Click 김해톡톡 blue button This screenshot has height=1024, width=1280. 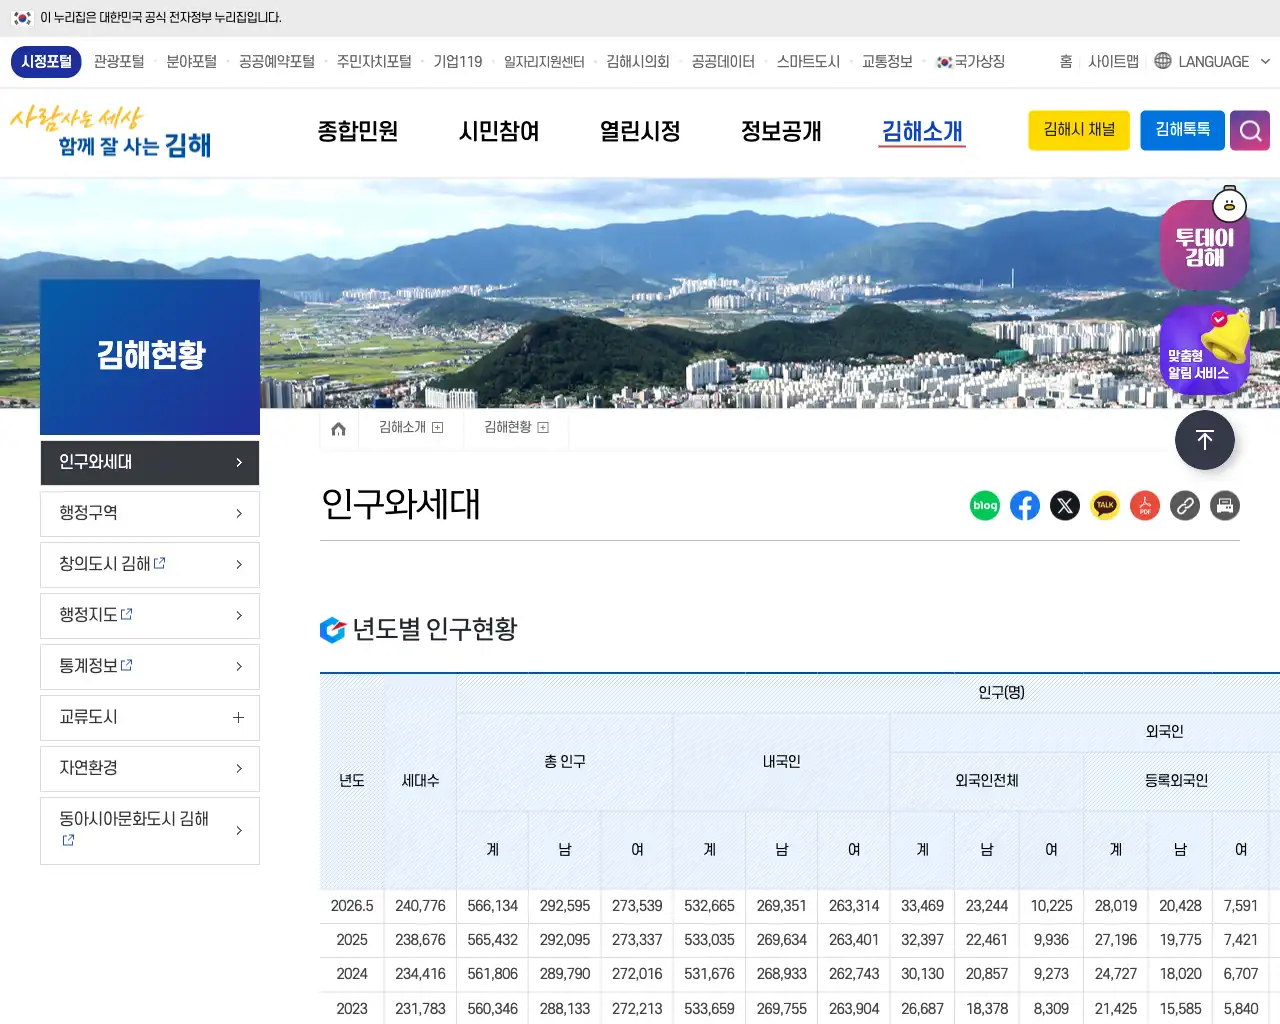coord(1183,131)
